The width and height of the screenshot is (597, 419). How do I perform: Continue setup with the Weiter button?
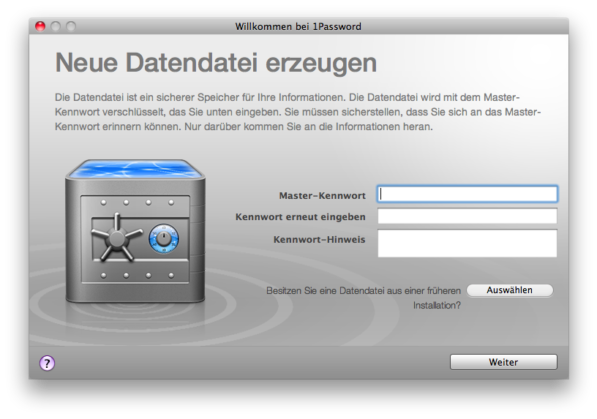point(503,362)
